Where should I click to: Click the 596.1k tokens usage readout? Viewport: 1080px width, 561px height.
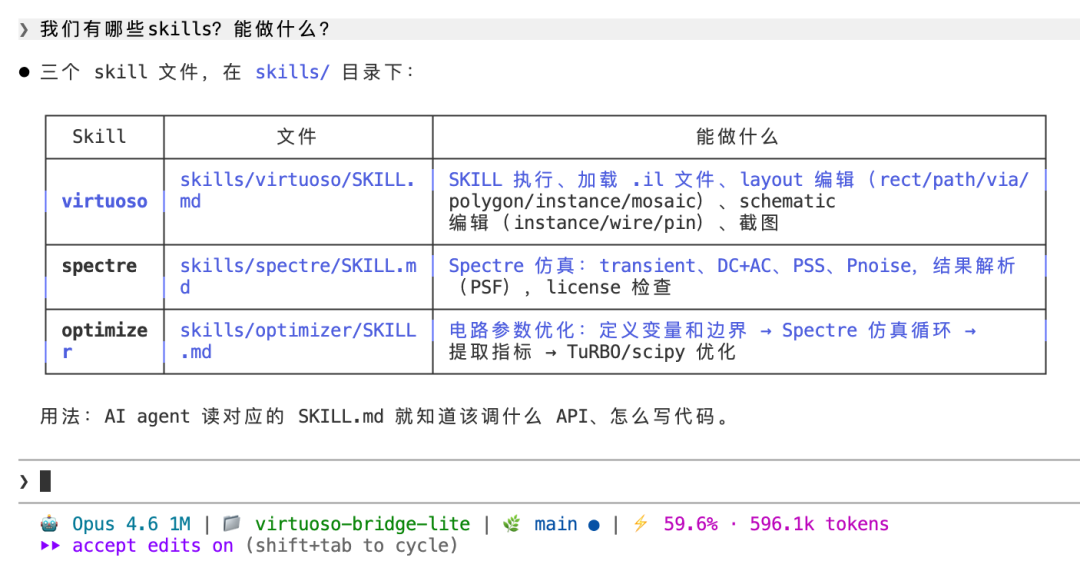point(819,524)
